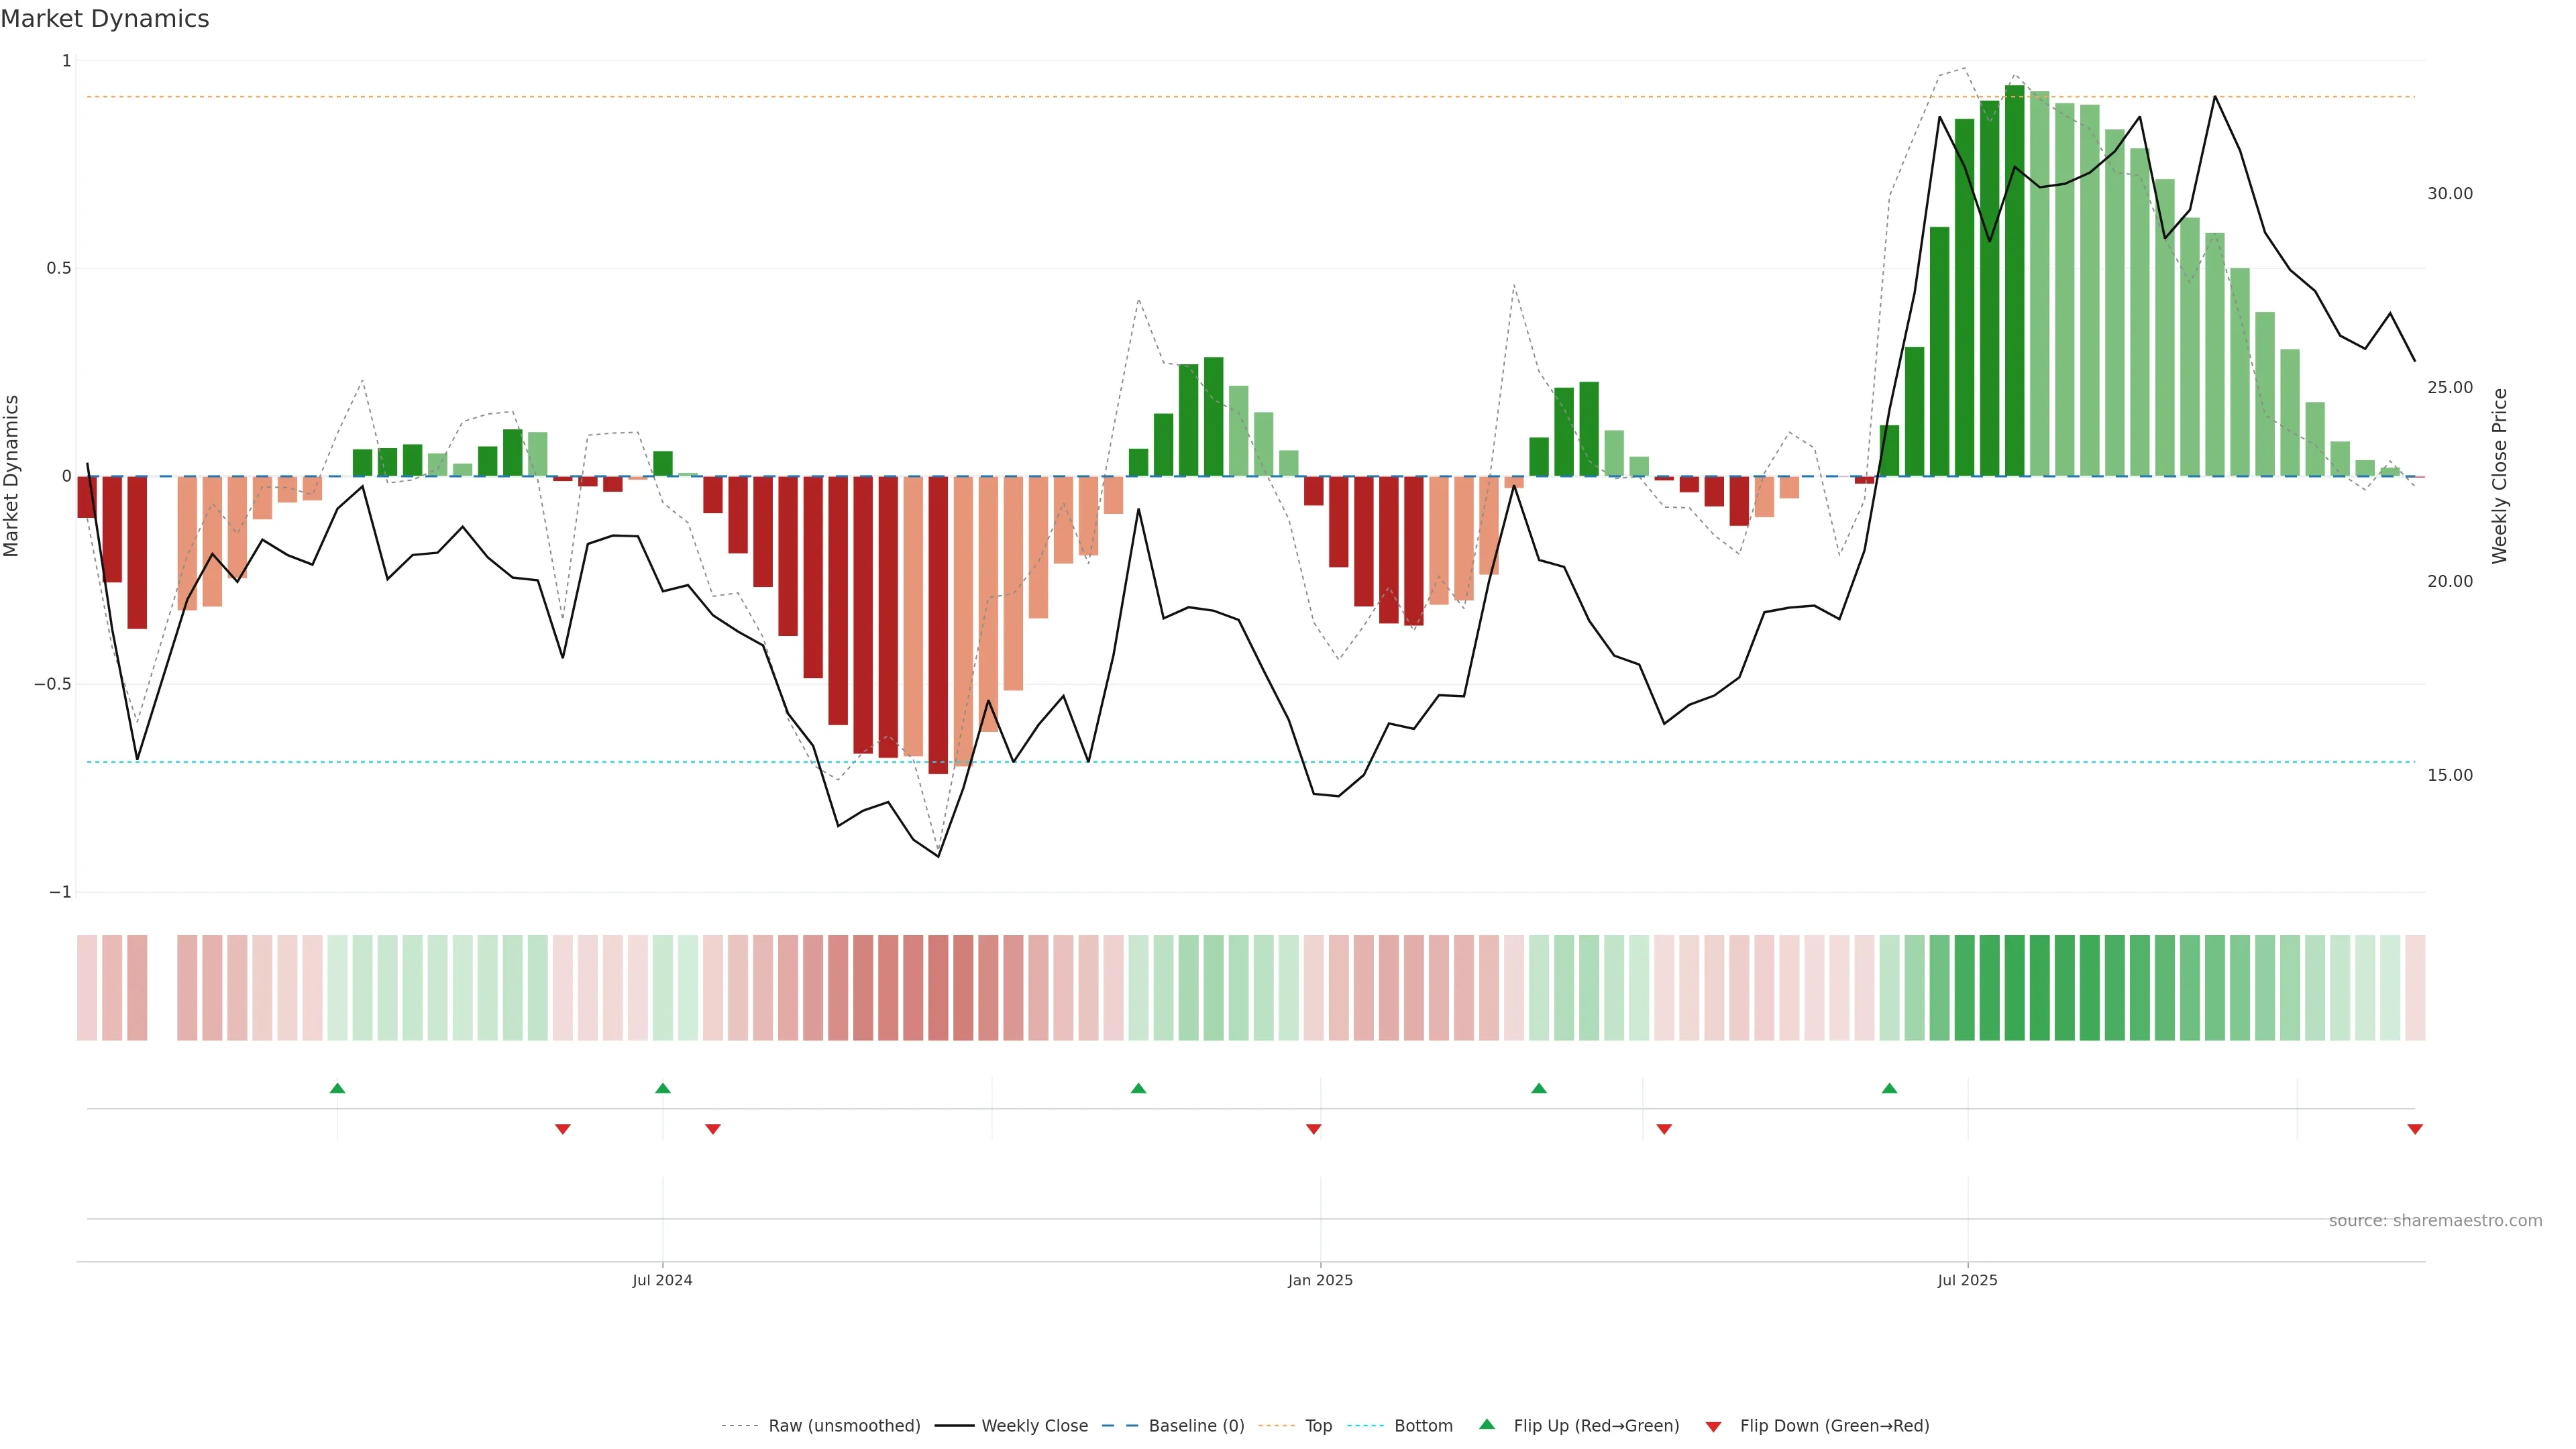Viewport: 2576px width, 1449px height.
Task: Click the first green flip-up marker
Action: coord(337,1088)
